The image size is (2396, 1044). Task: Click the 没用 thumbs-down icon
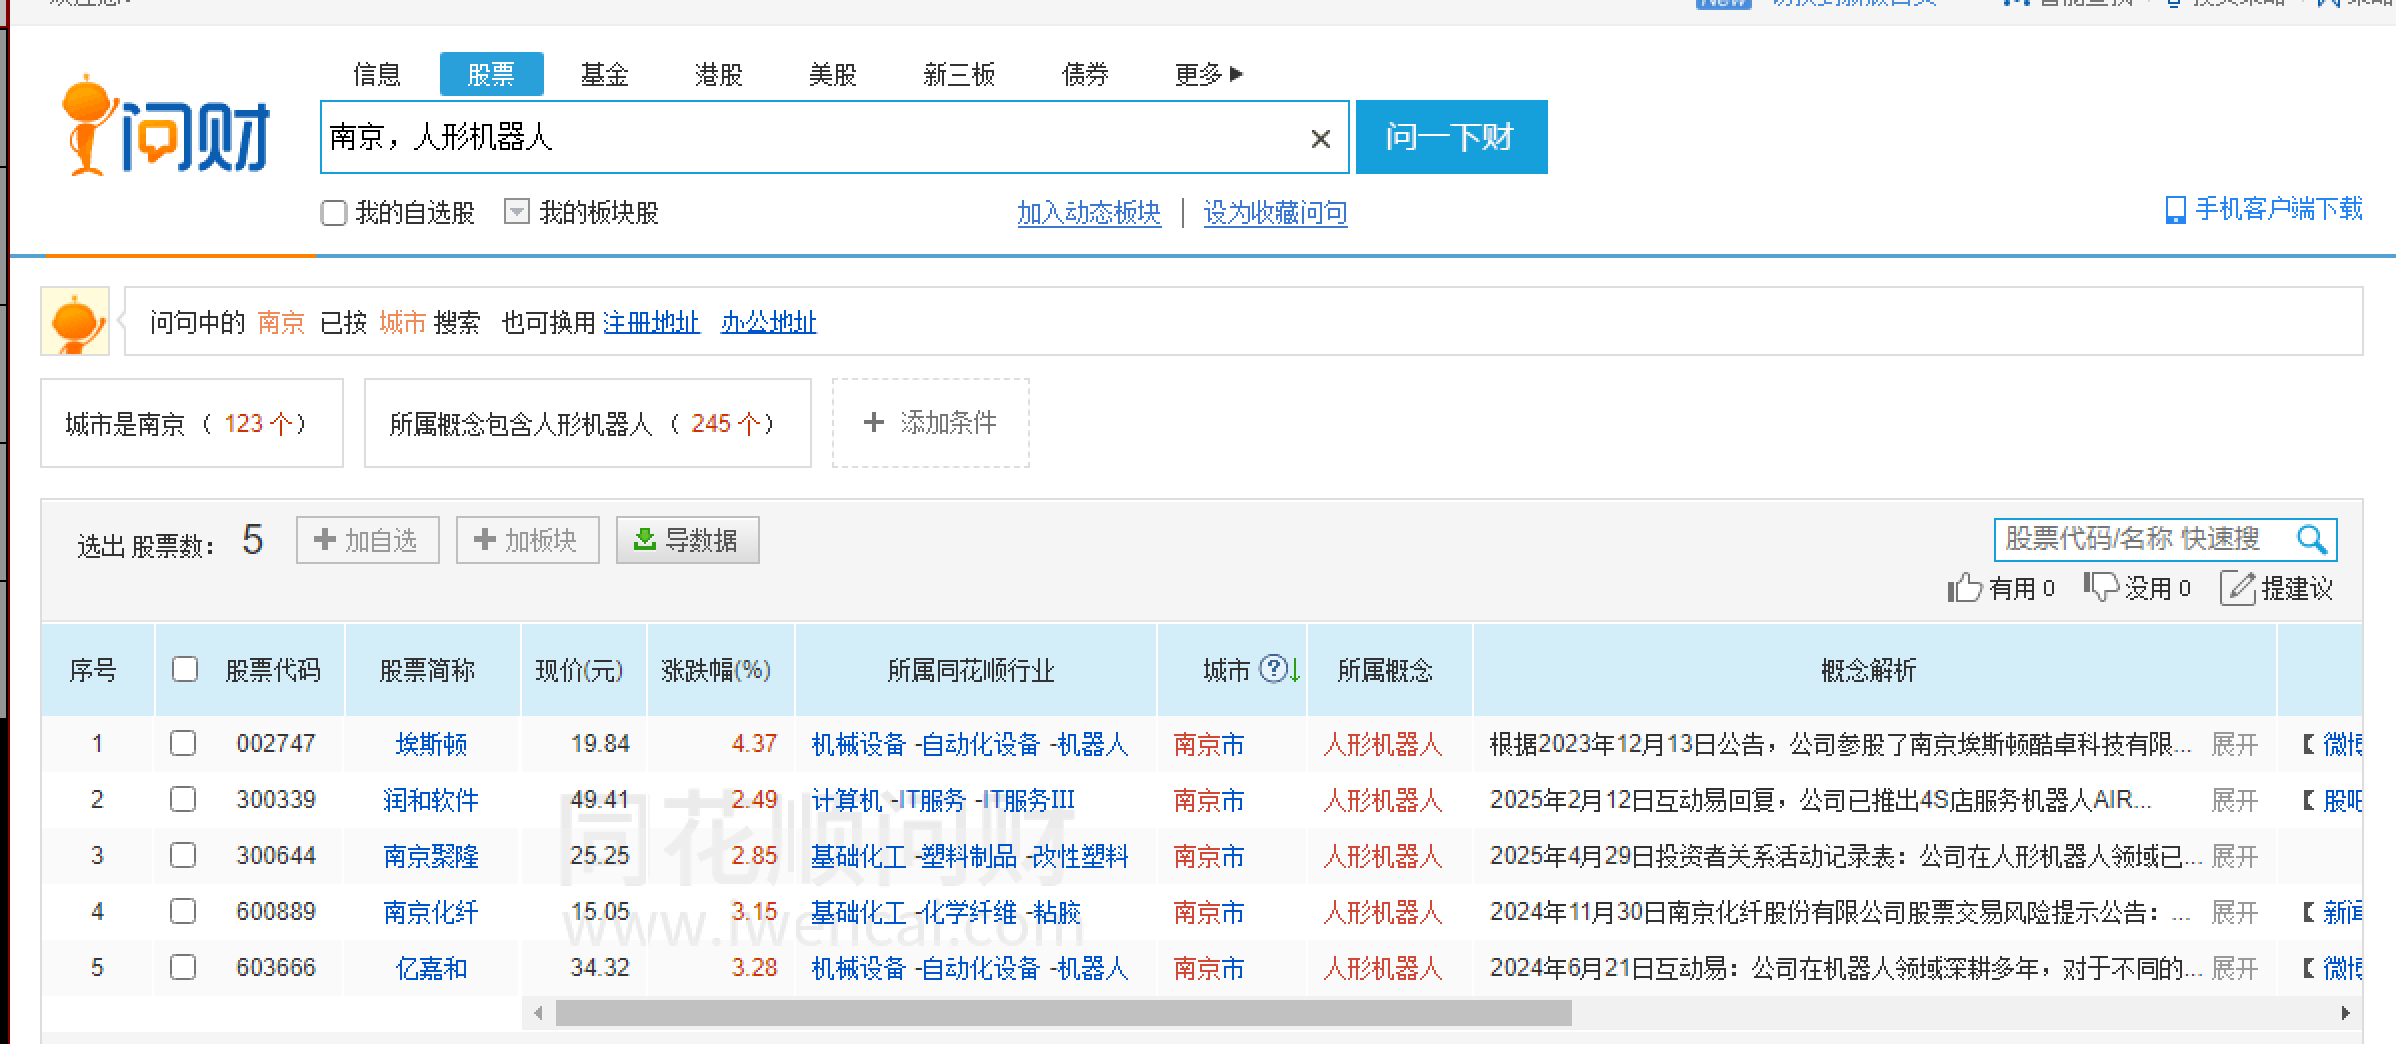coord(2101,587)
